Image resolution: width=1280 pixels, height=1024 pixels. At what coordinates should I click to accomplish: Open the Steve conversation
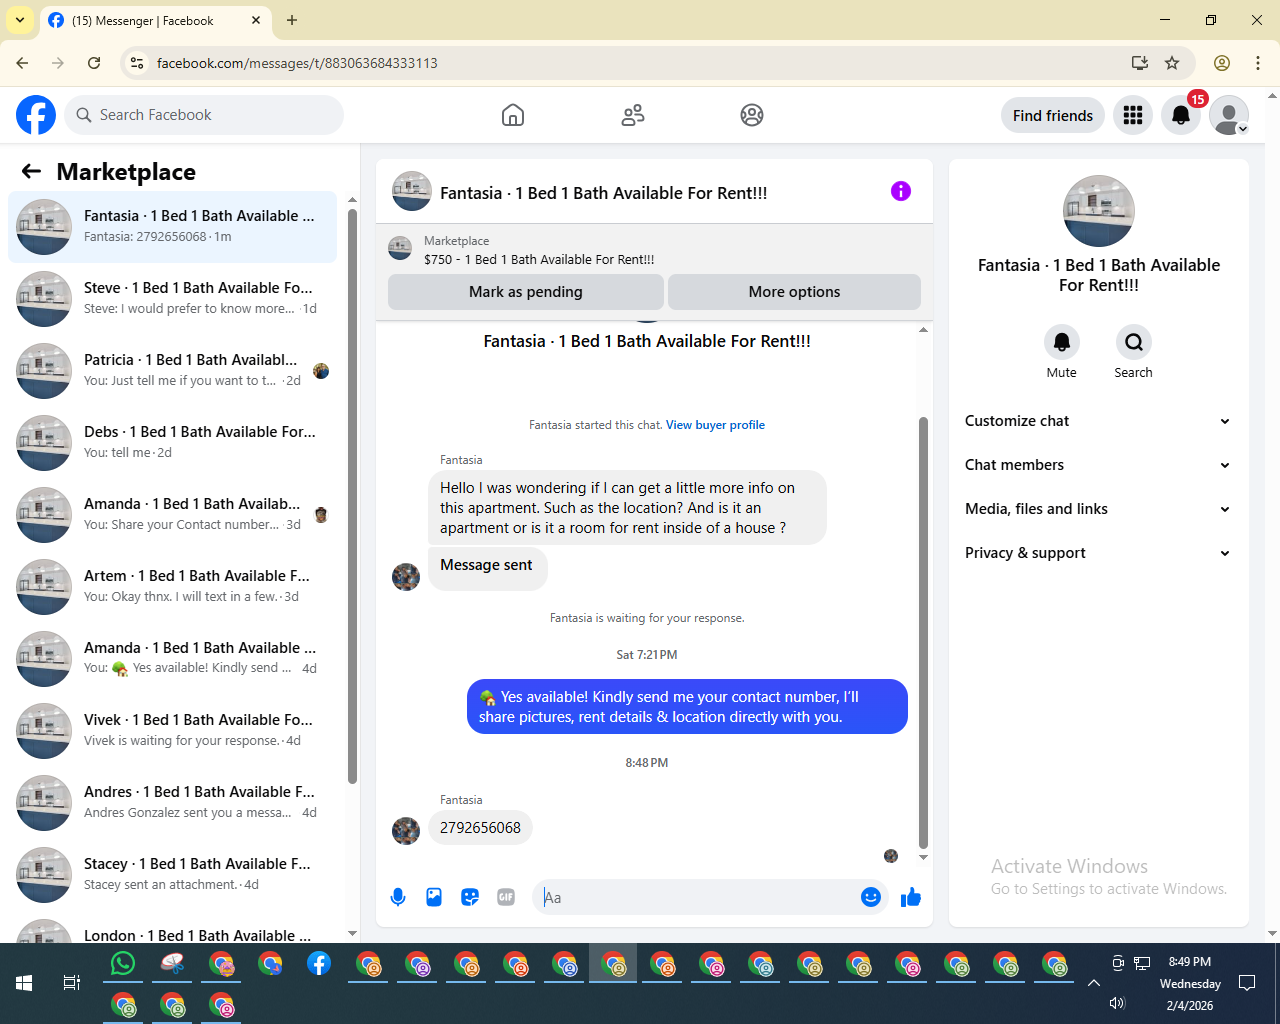pyautogui.click(x=173, y=299)
